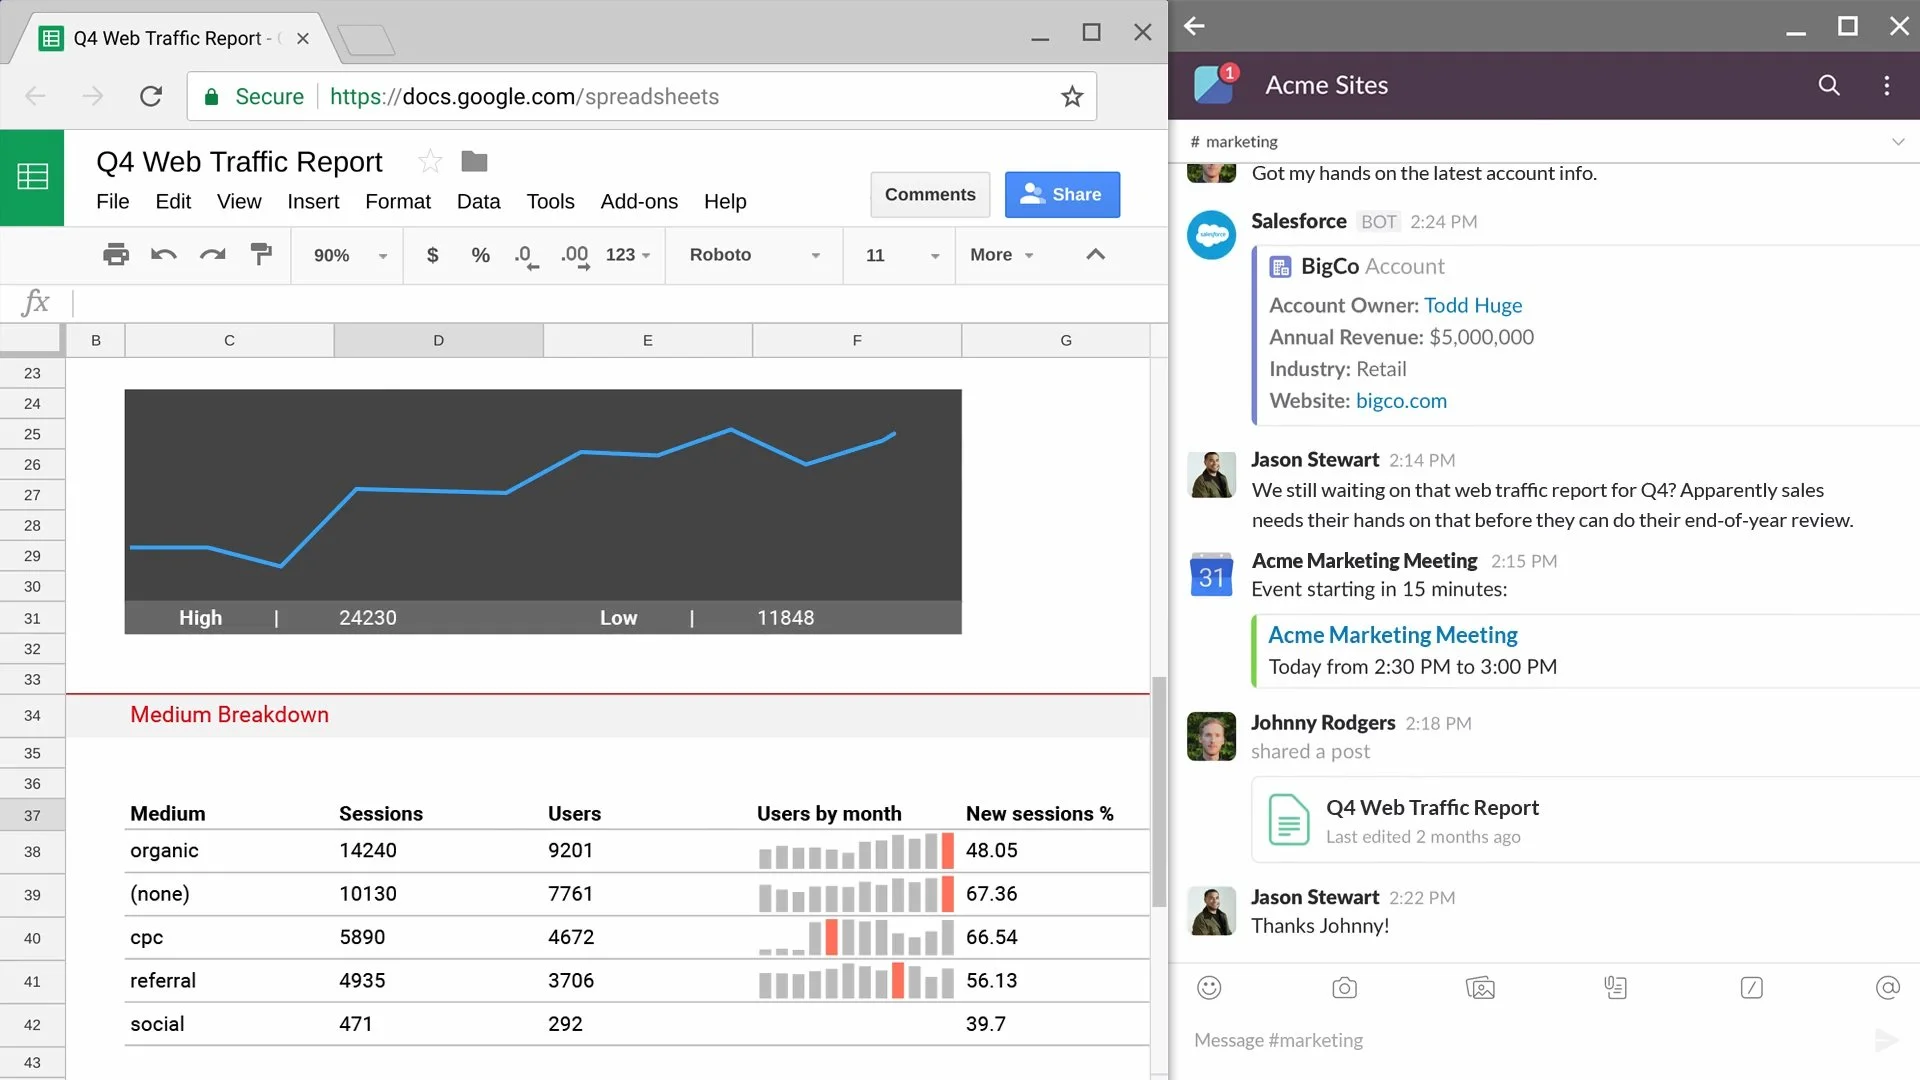Expand the Roboto font dropdown
Screen dimensions: 1920x1080
click(x=754, y=256)
